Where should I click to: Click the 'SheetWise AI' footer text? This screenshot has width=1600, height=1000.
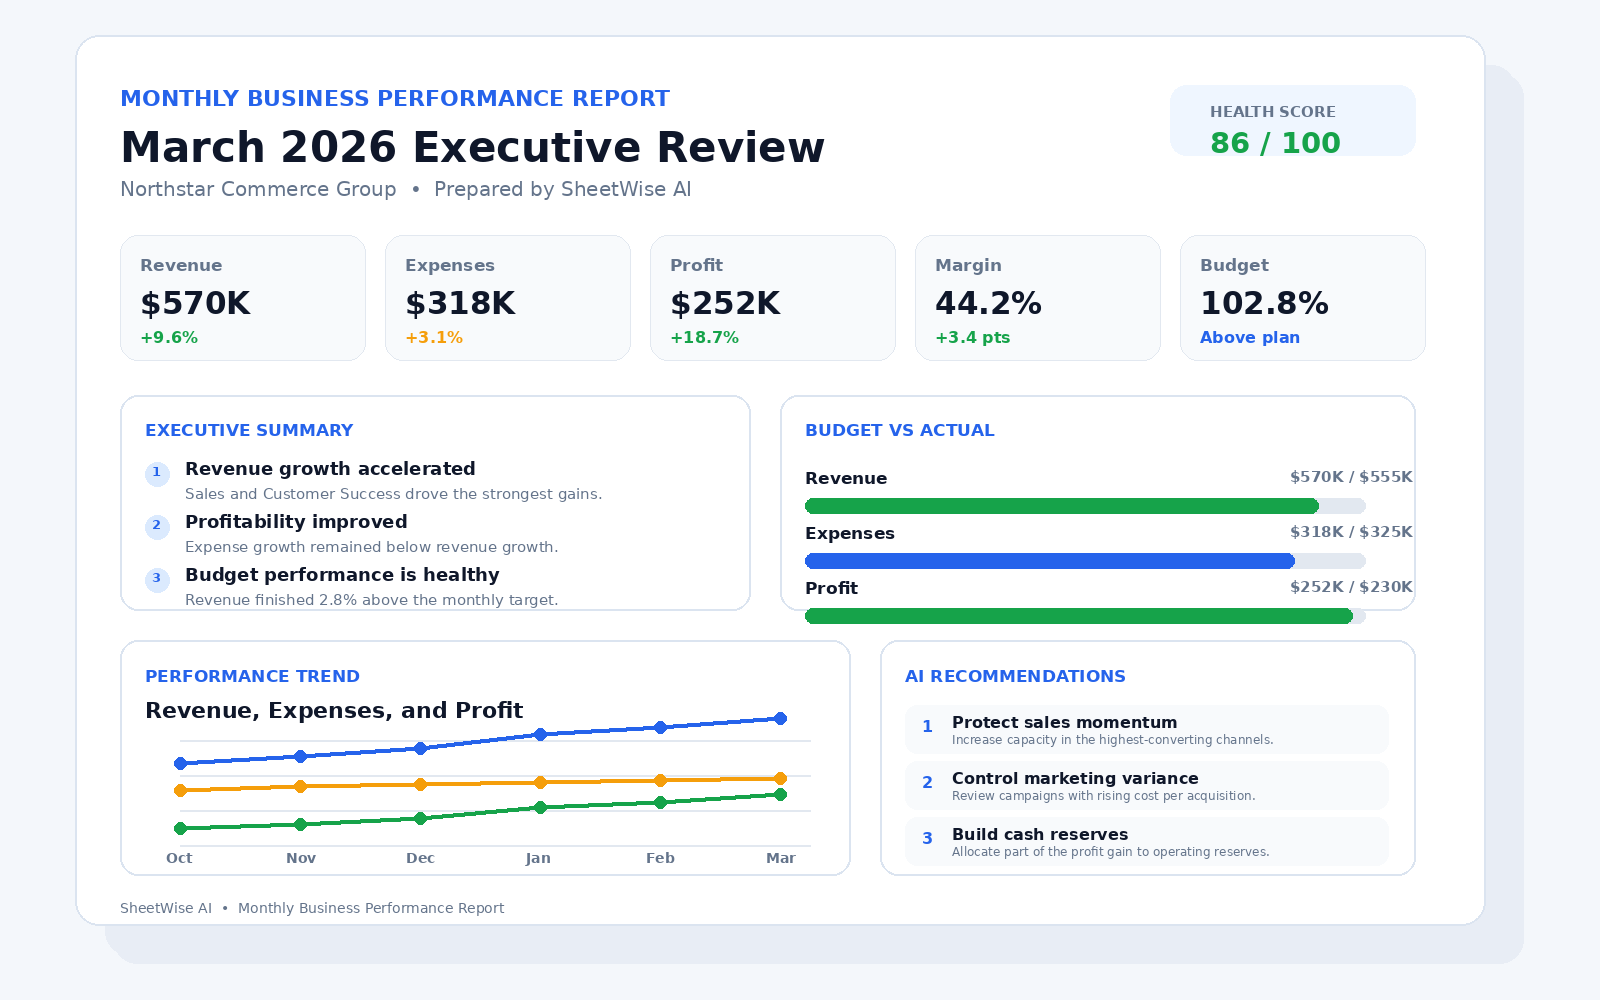click(x=166, y=908)
